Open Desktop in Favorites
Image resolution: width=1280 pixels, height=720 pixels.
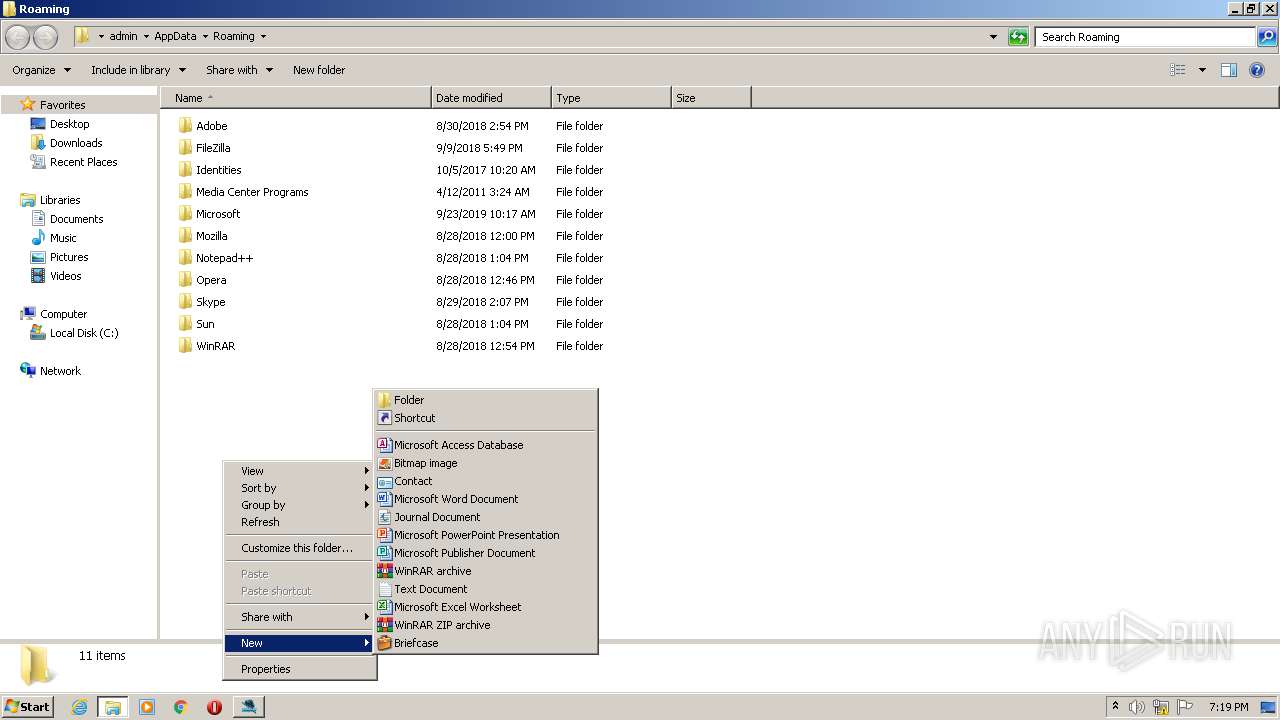click(69, 124)
